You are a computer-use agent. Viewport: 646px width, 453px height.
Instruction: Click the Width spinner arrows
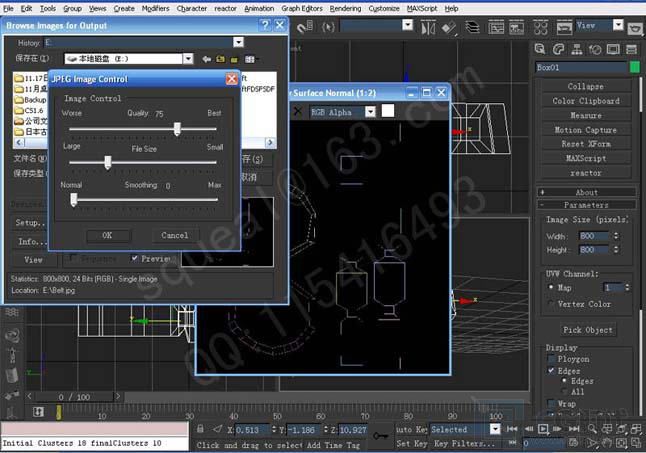coord(616,236)
